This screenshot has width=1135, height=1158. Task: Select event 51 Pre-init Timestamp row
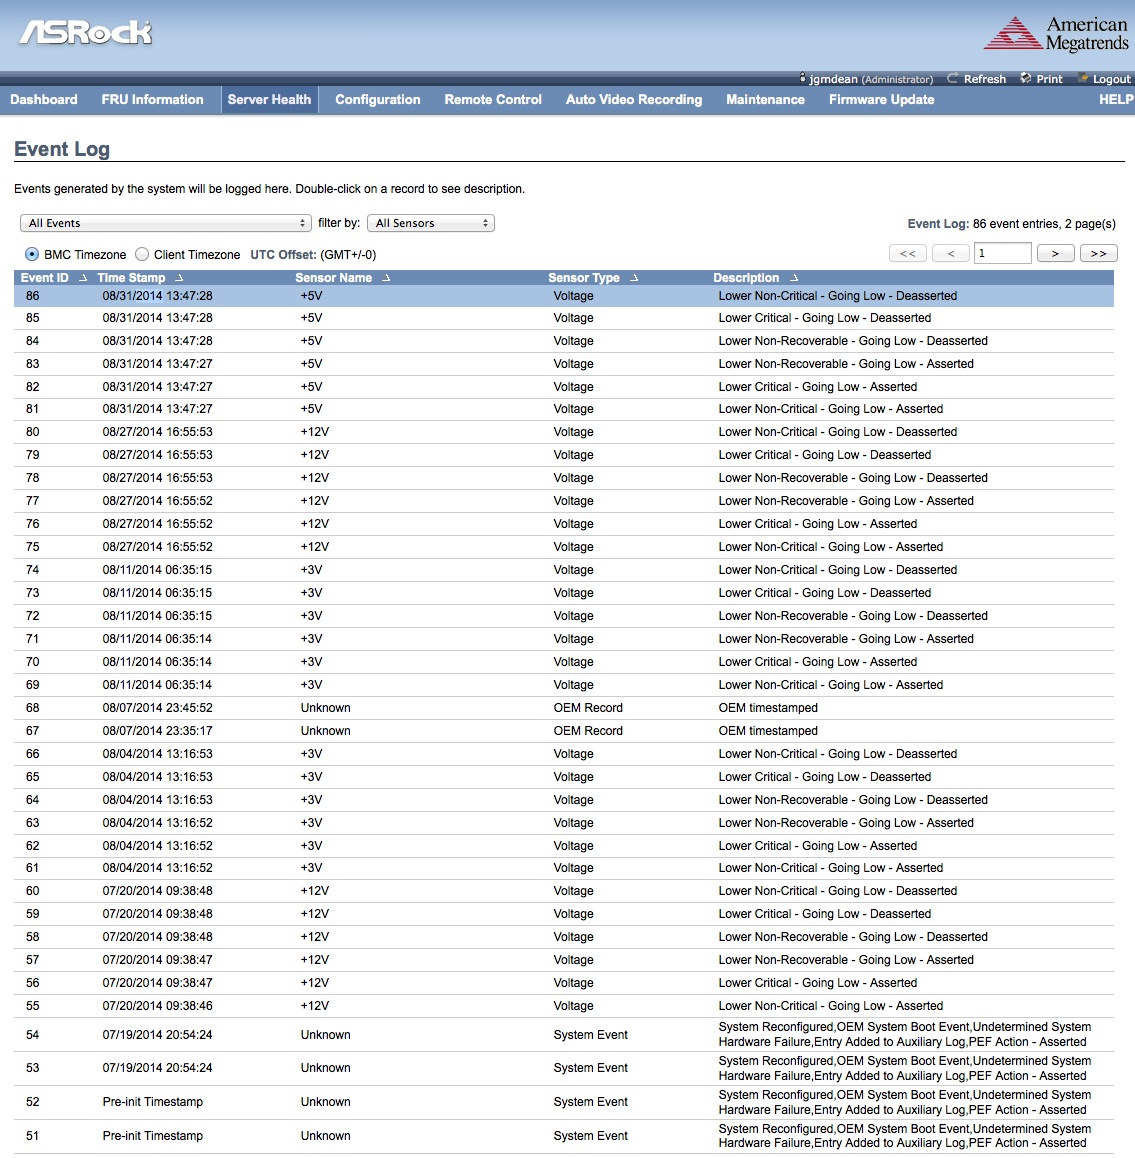click(563, 1137)
